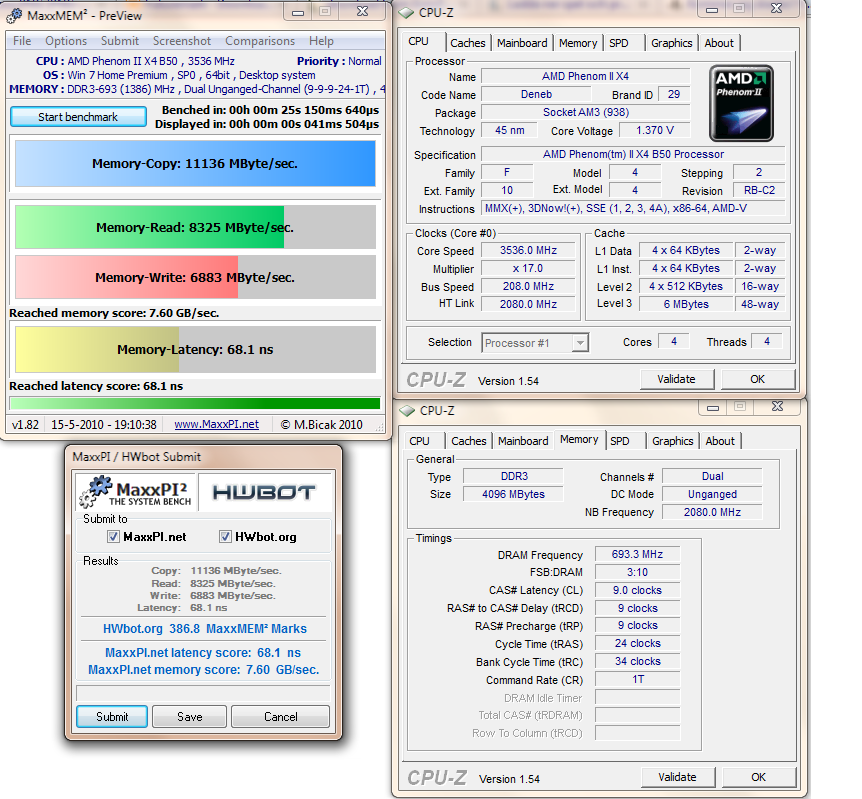The width and height of the screenshot is (862, 799).
Task: Switch to Memory tab in upper CPU-Z
Action: (x=578, y=43)
